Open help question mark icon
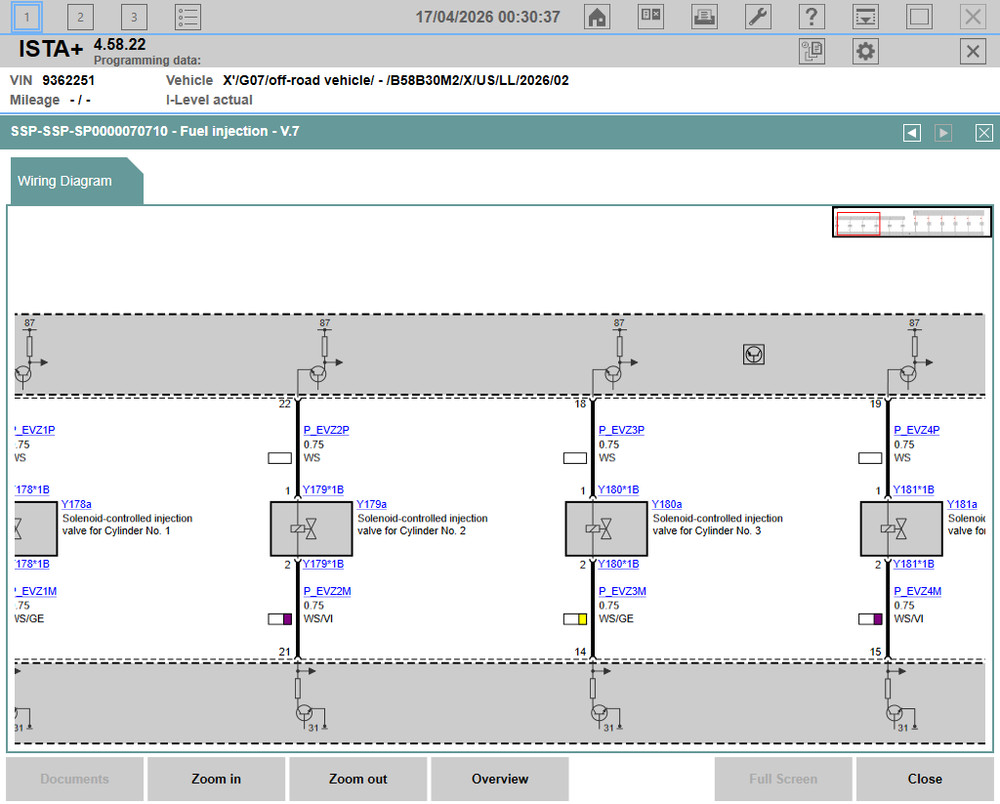Screen dimensions: 1000x804 coord(811,17)
